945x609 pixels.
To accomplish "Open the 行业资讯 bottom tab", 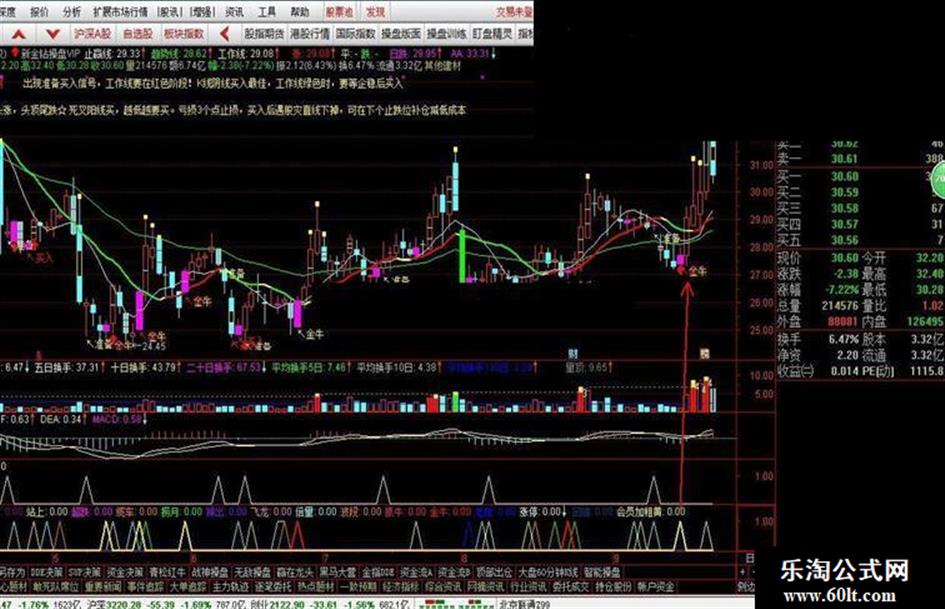I will (529, 586).
